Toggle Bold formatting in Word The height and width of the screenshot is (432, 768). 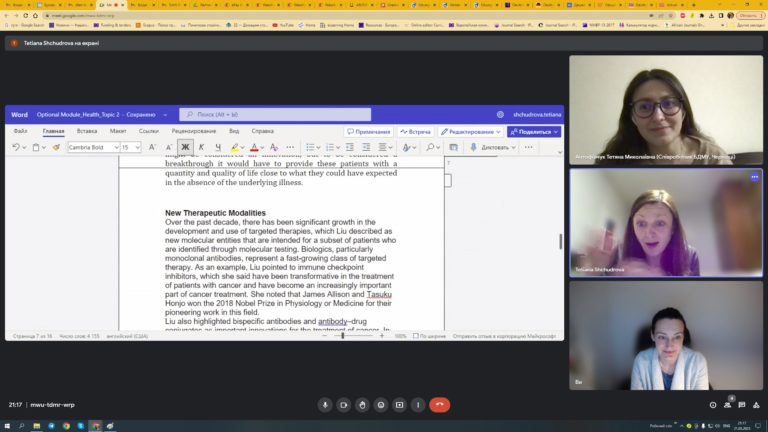[x=185, y=147]
